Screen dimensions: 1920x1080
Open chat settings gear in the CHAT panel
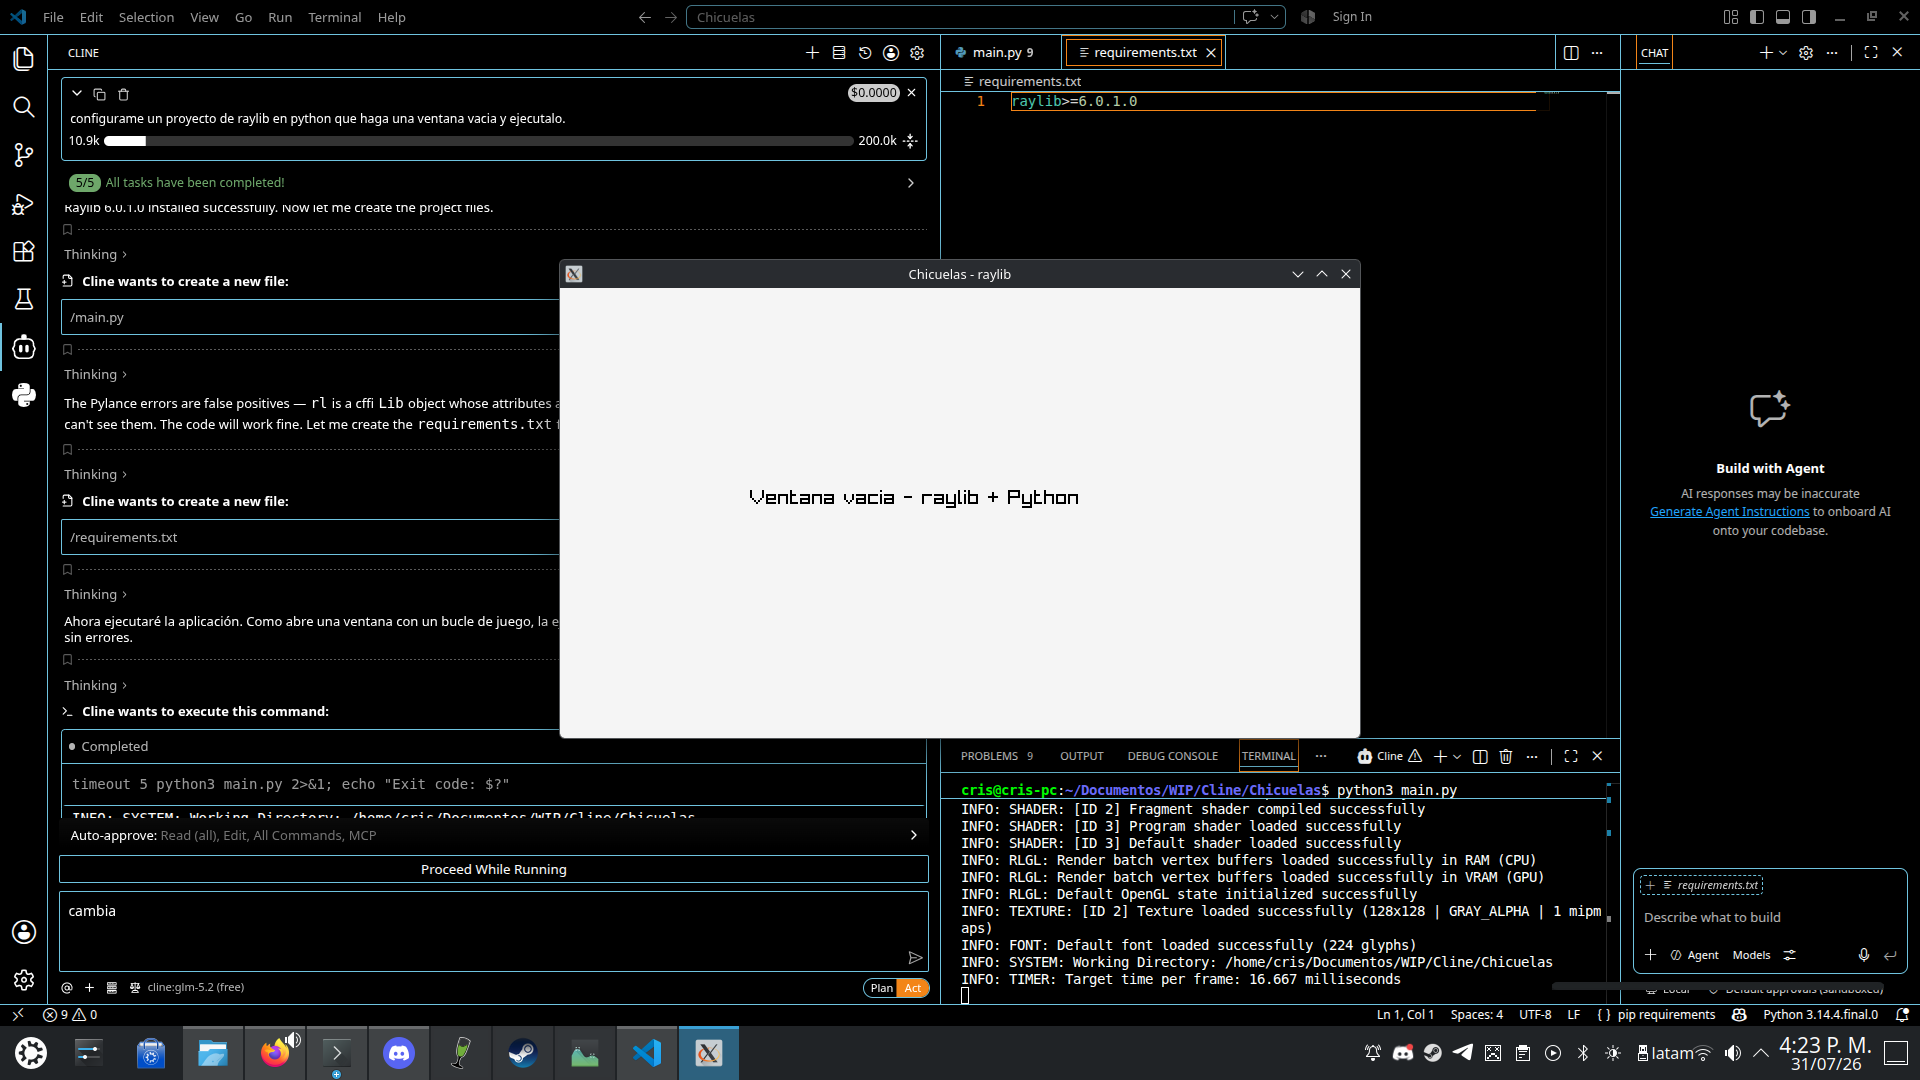pyautogui.click(x=1806, y=53)
